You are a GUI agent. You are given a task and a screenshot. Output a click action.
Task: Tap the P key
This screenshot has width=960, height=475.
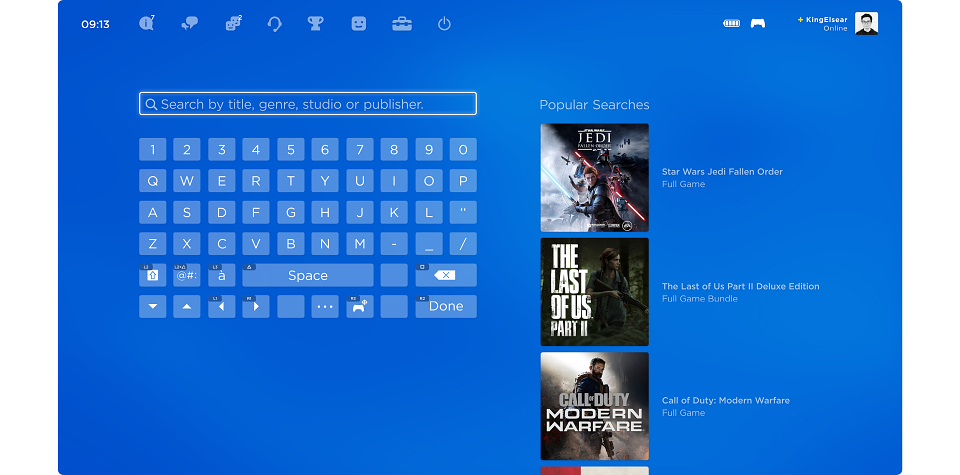click(463, 181)
